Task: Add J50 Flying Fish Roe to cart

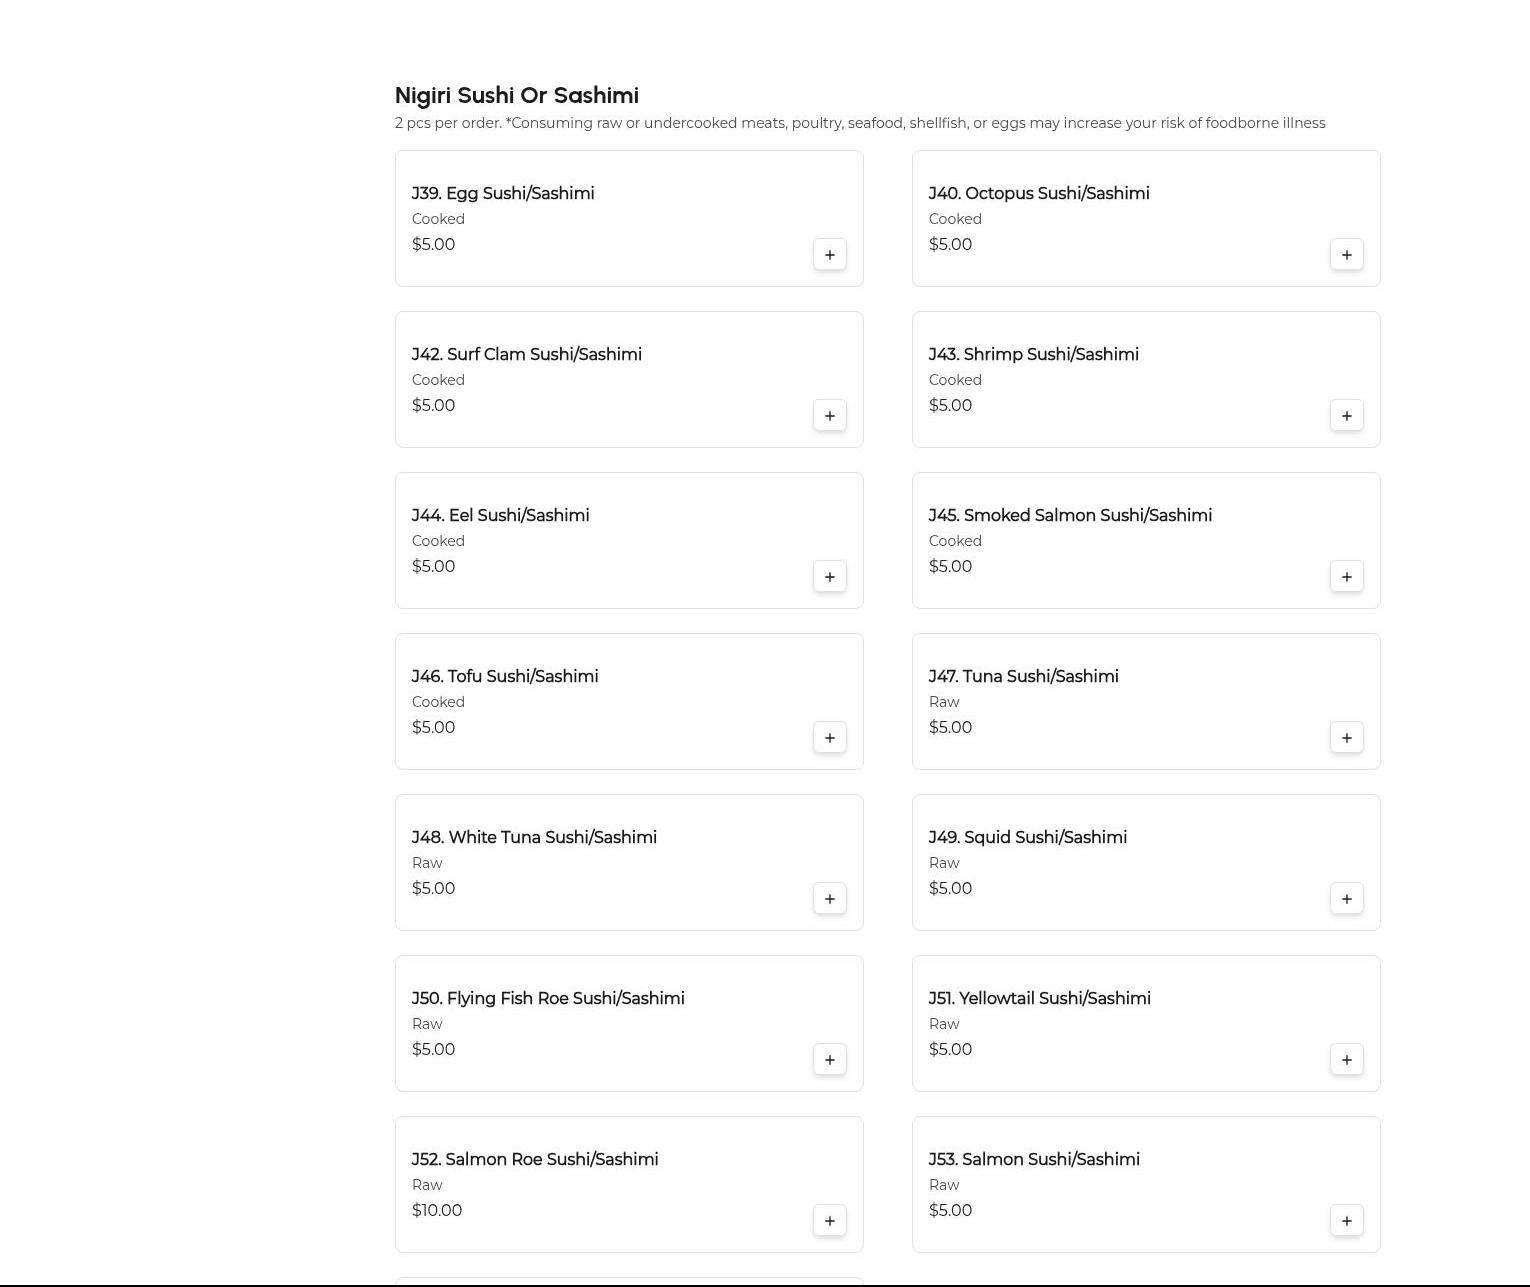Action: (x=829, y=1060)
